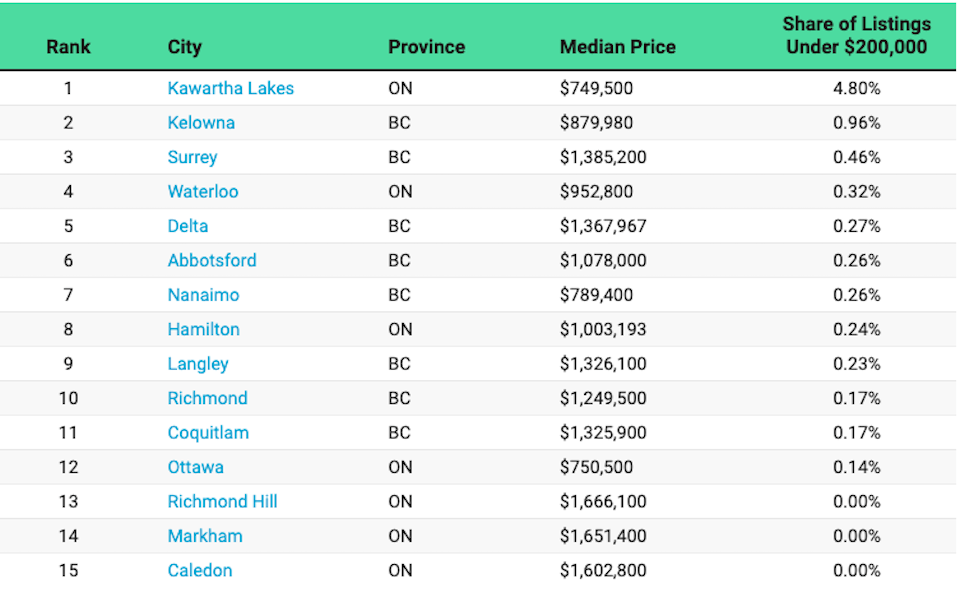Open the Delta city link
Image resolution: width=960 pixels, height=611 pixels.
coord(187,226)
